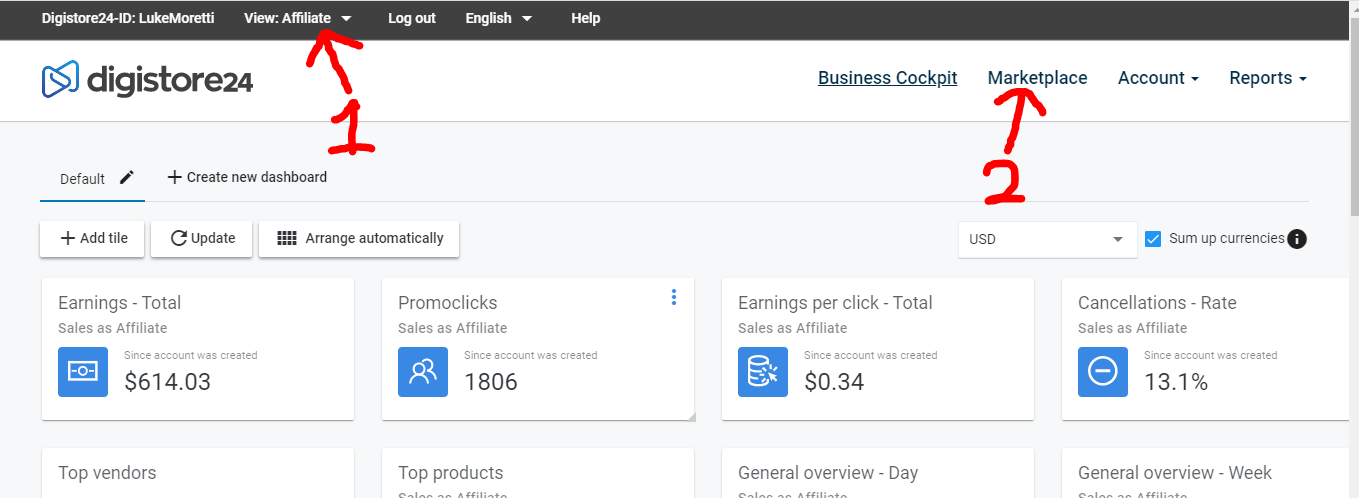Click Log out in top bar
Viewport: 1359px width, 498px height.
click(411, 18)
